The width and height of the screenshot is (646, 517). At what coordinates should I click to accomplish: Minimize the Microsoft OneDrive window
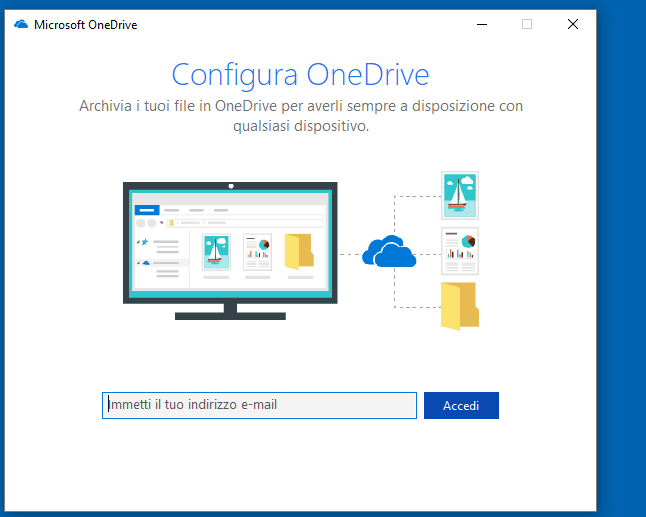point(482,24)
